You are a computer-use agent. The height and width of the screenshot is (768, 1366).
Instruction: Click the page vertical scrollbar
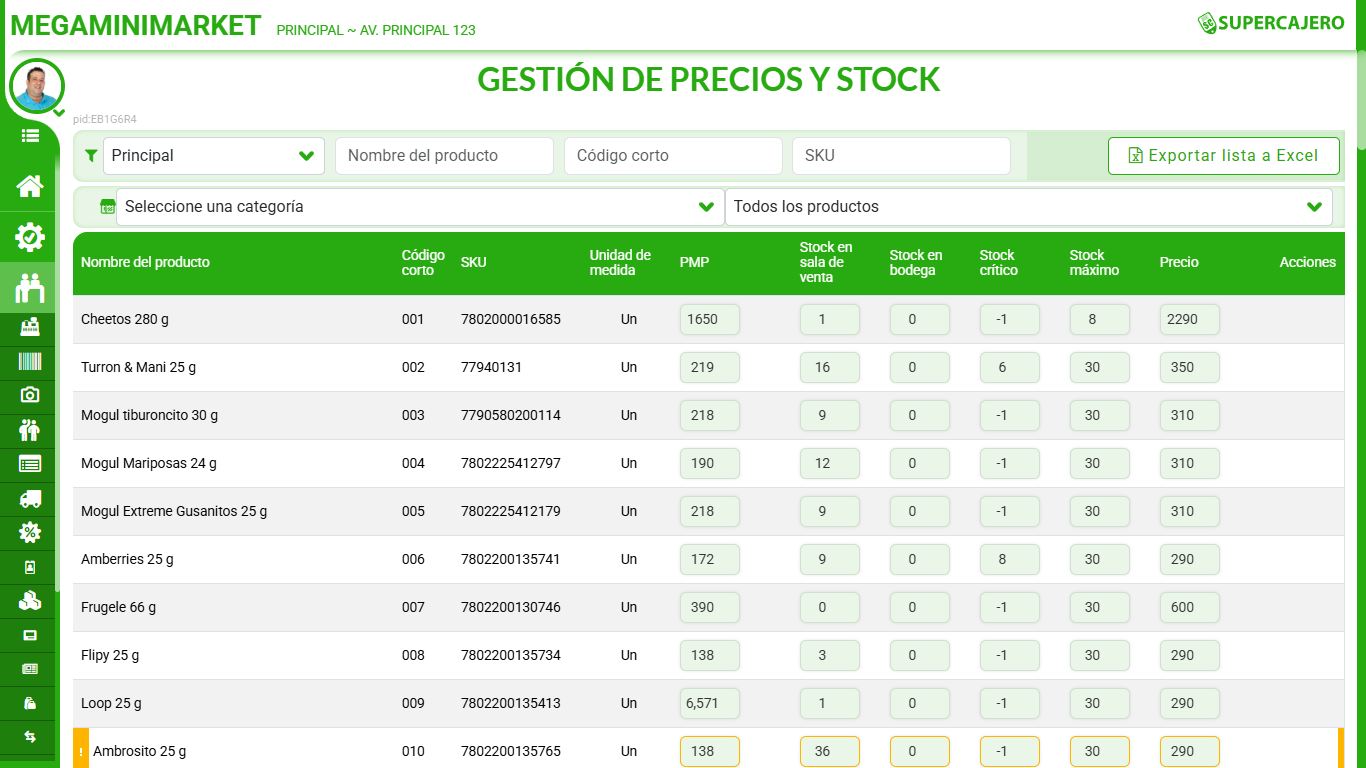point(1361,100)
